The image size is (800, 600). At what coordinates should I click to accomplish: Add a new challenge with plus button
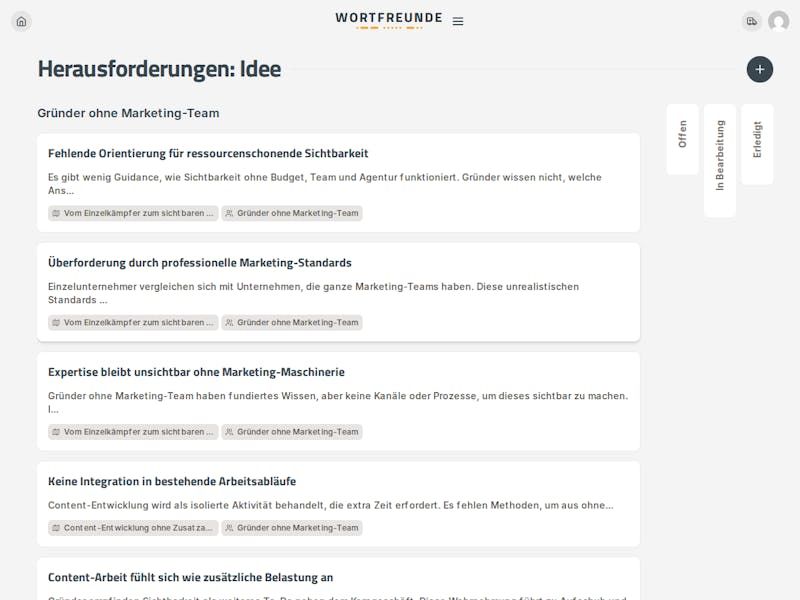tap(760, 69)
